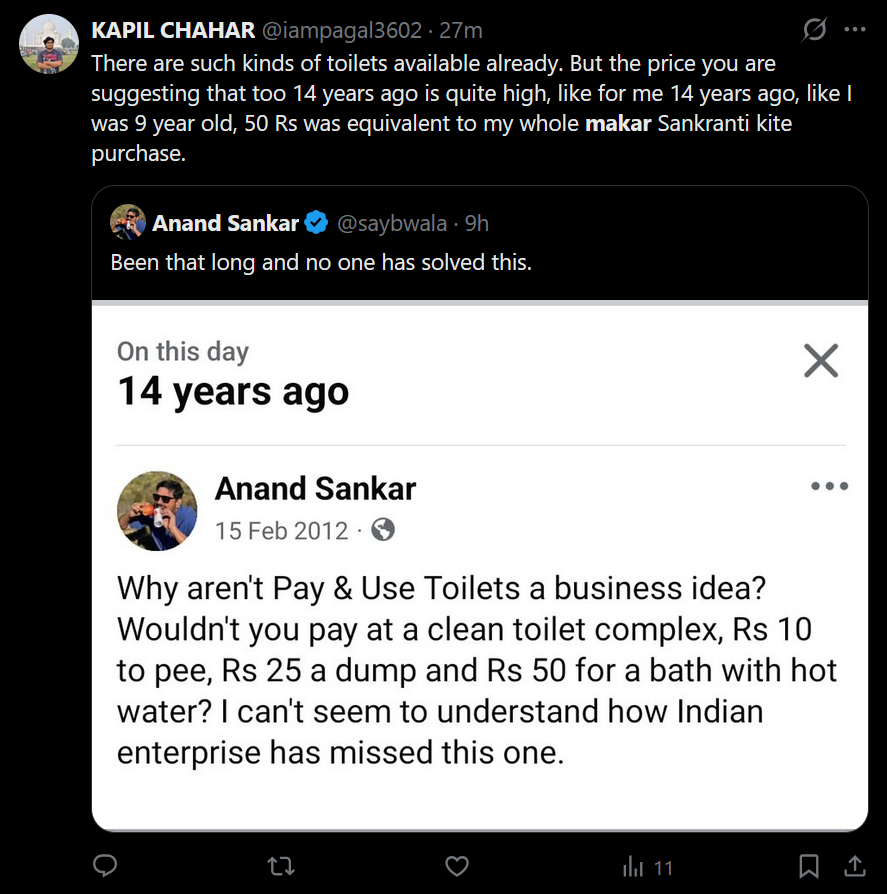
Task: Click the KAPIL CHAHAR display name
Action: pos(173,30)
